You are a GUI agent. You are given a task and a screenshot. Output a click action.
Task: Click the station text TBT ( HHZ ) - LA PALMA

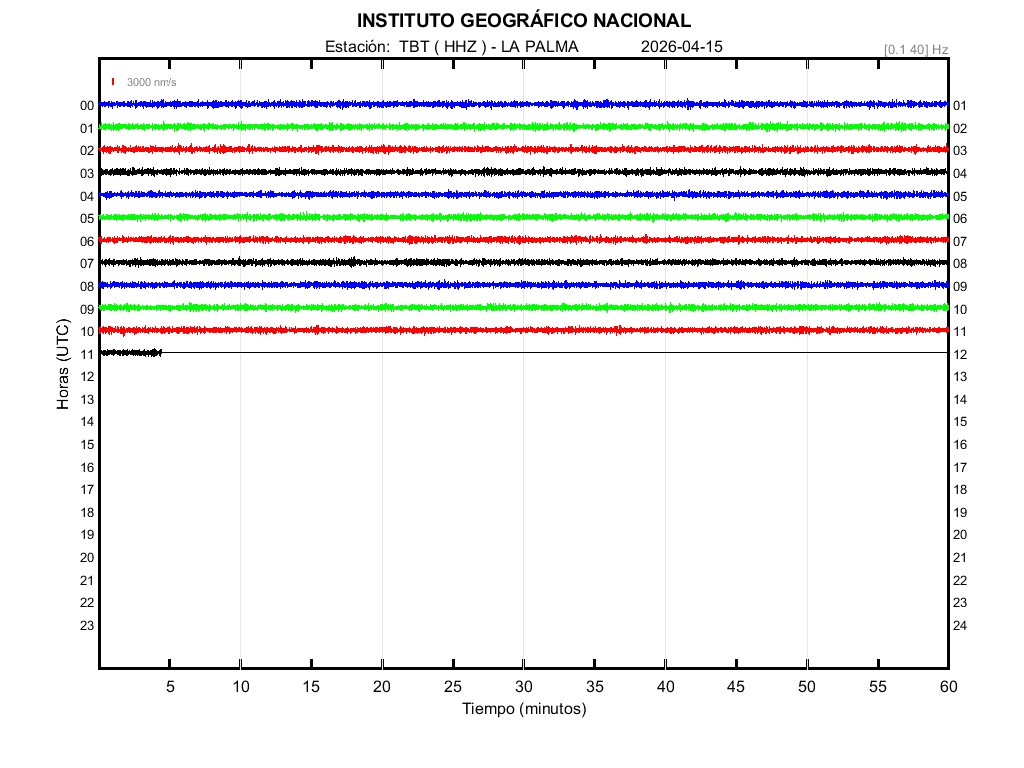tap(488, 47)
